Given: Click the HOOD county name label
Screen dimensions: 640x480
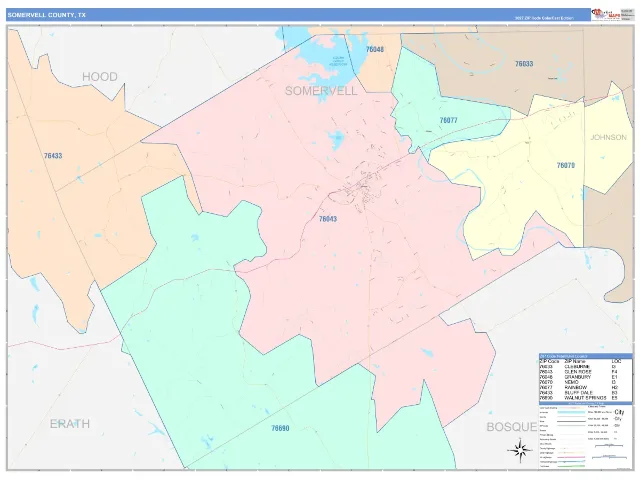Looking at the screenshot, I should click(100, 77).
